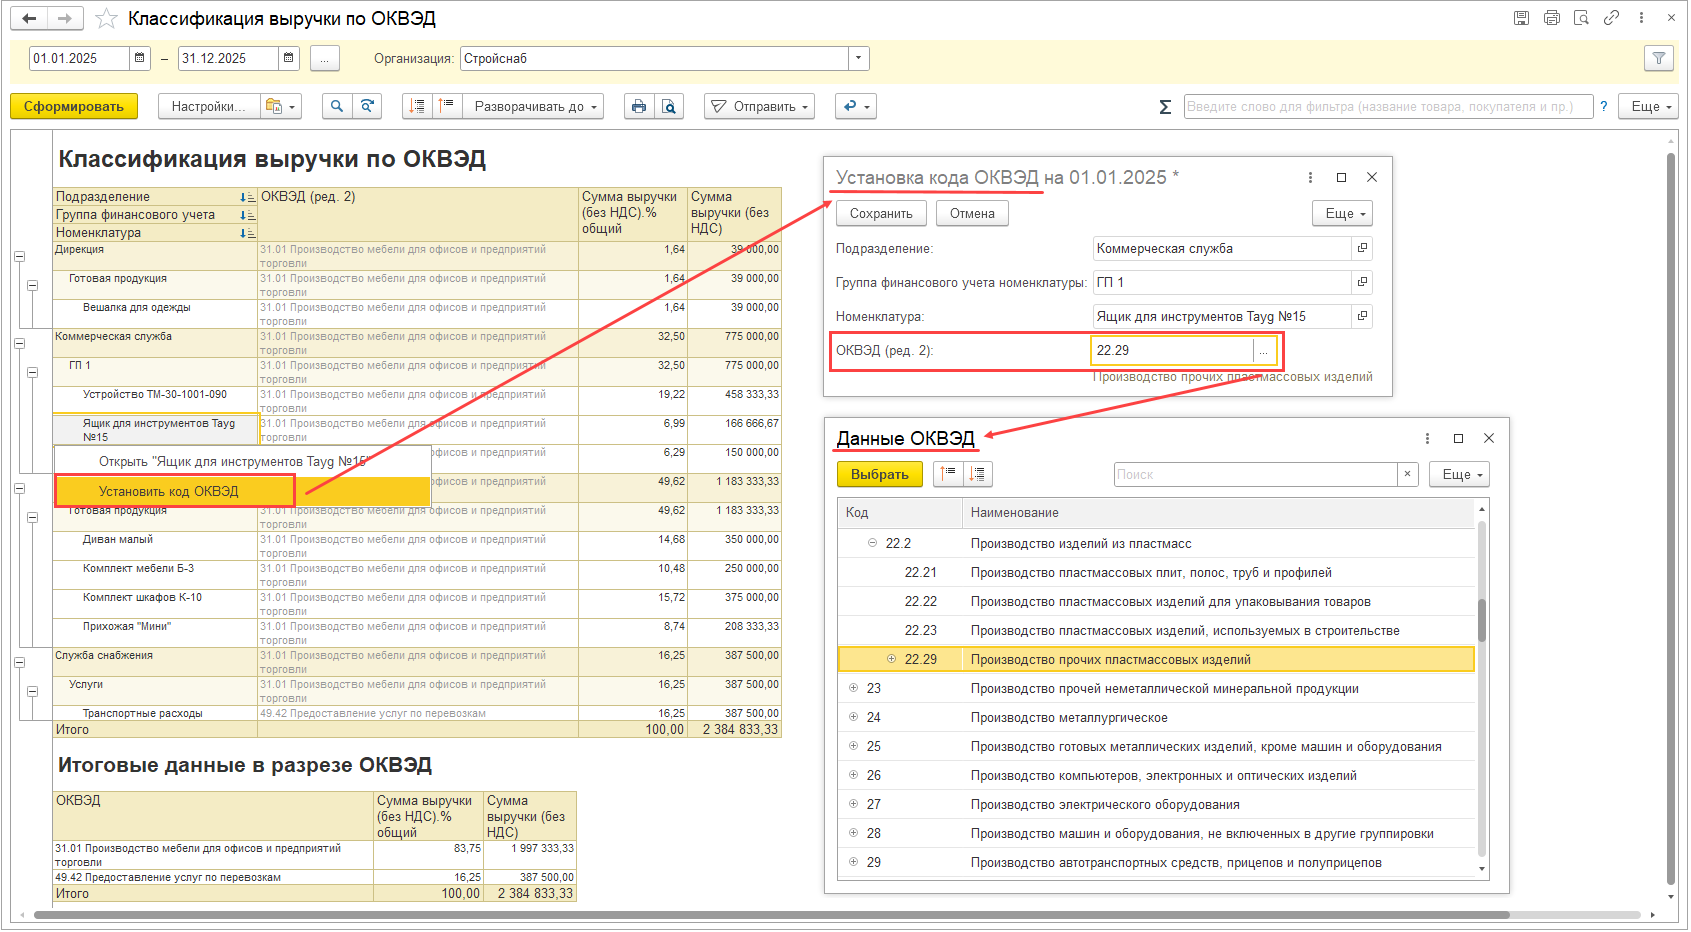1691x932 pixels.
Task: Click the funnel filter icon
Action: click(x=1659, y=58)
